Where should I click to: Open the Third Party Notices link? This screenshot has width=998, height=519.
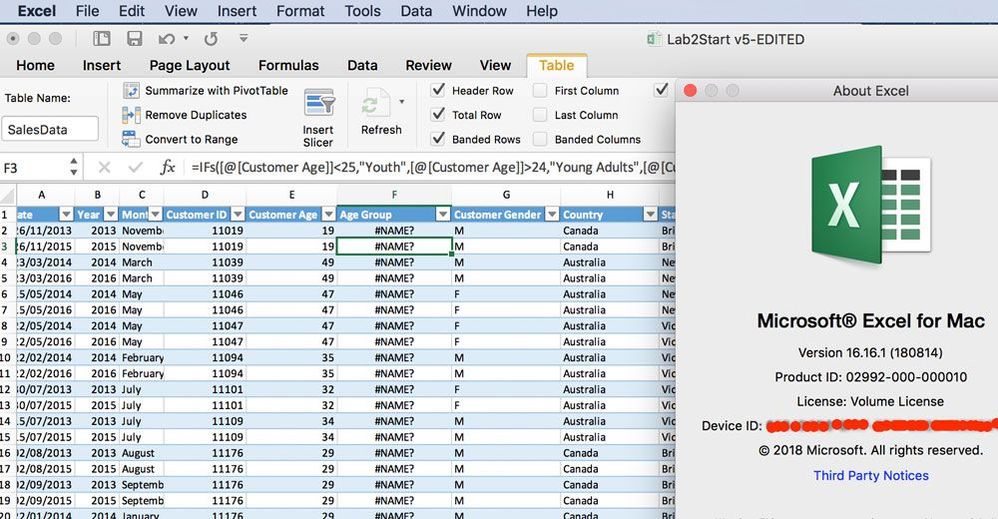click(x=871, y=475)
